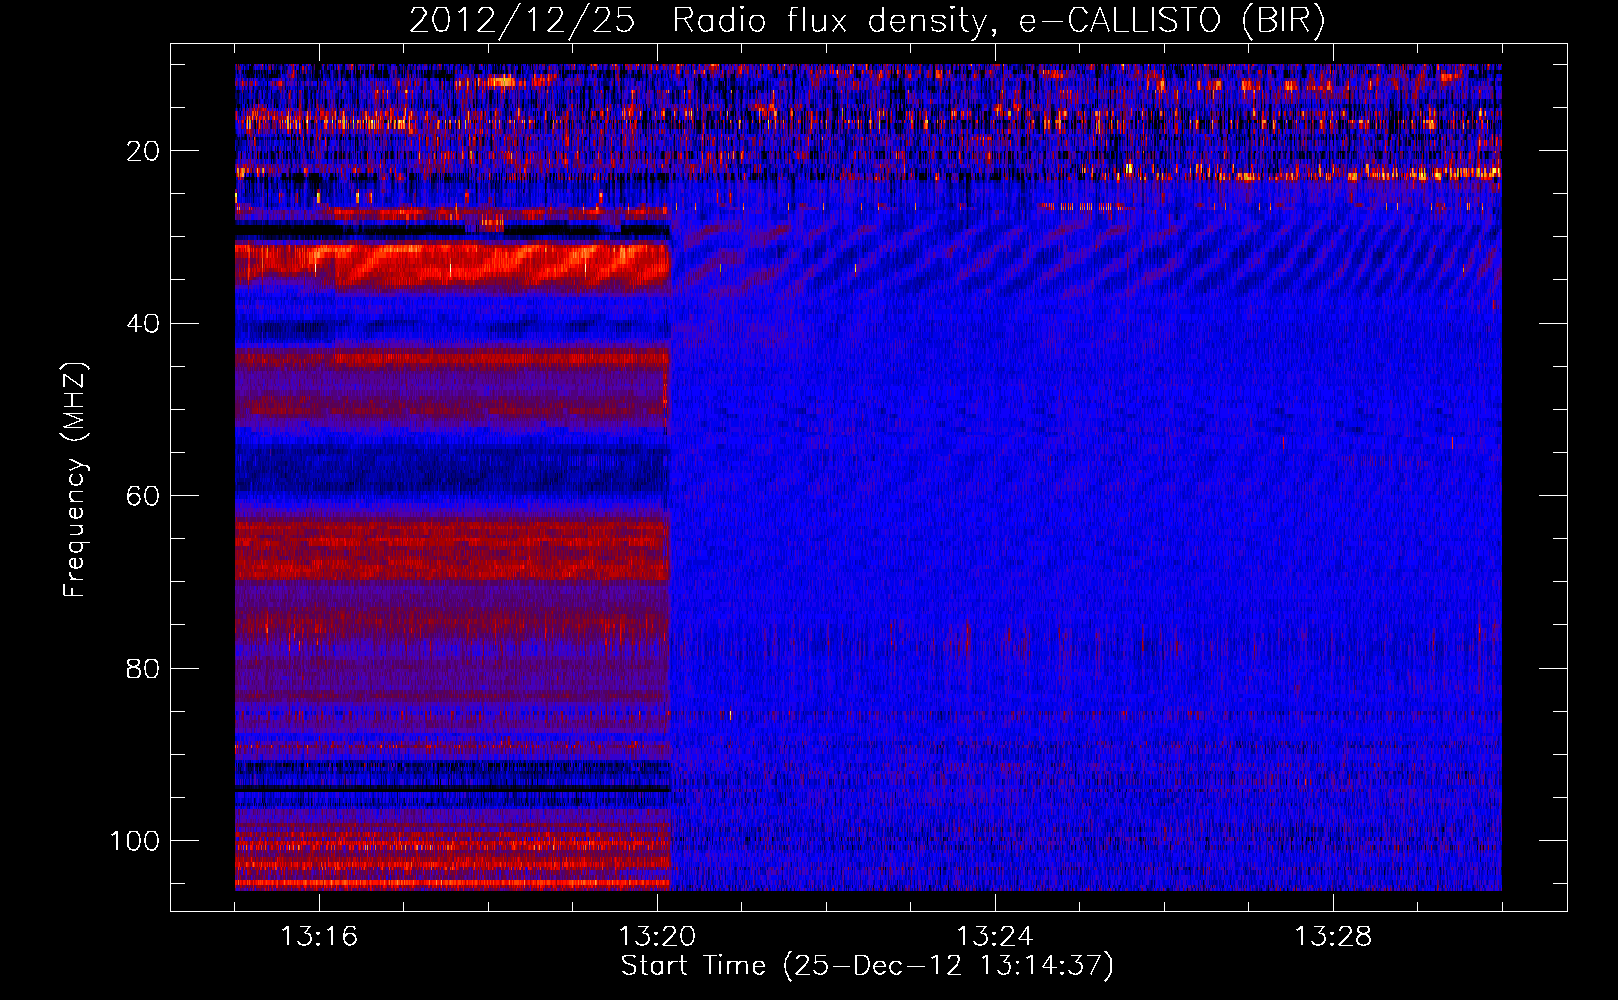
Task: Click the frequency tick label '80'
Action: (x=143, y=669)
